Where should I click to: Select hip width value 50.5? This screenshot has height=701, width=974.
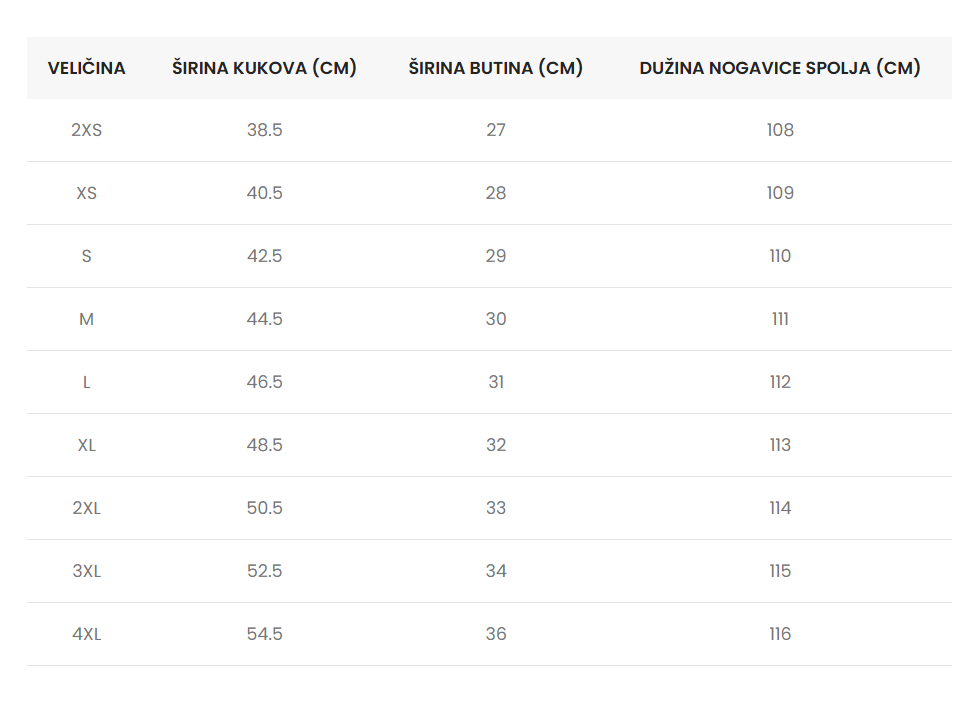[265, 508]
